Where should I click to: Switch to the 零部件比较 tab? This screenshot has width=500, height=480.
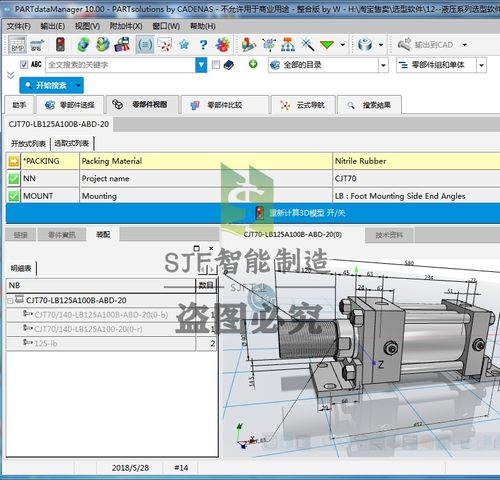pyautogui.click(x=225, y=105)
